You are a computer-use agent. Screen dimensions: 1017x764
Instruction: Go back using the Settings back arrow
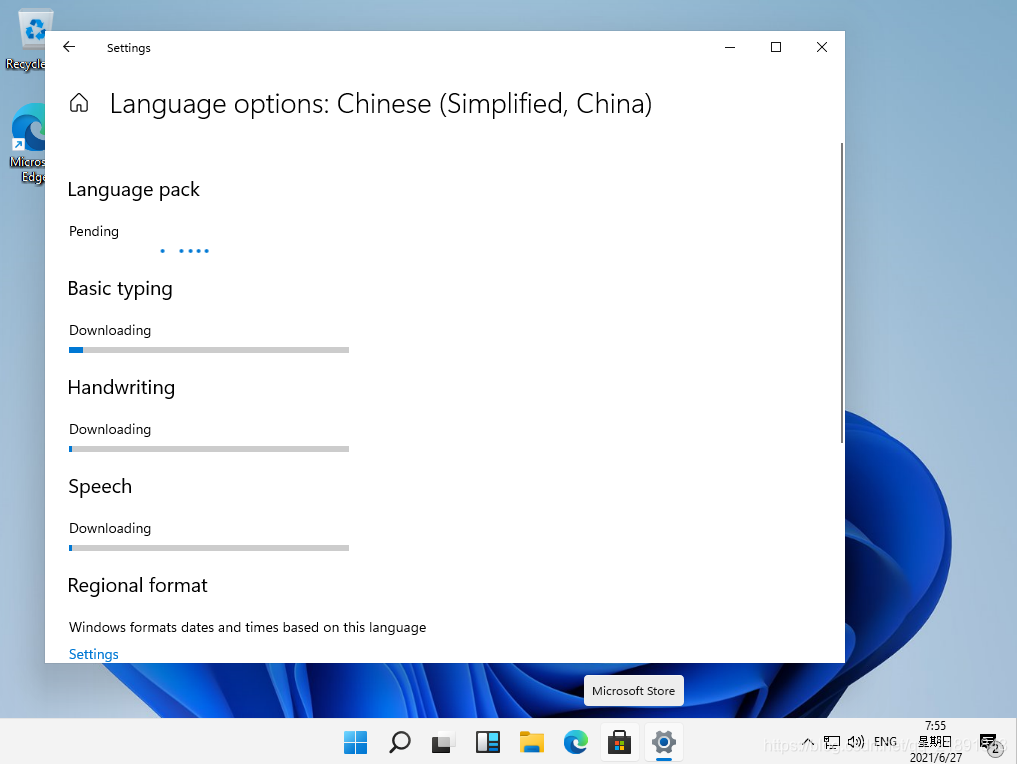69,47
